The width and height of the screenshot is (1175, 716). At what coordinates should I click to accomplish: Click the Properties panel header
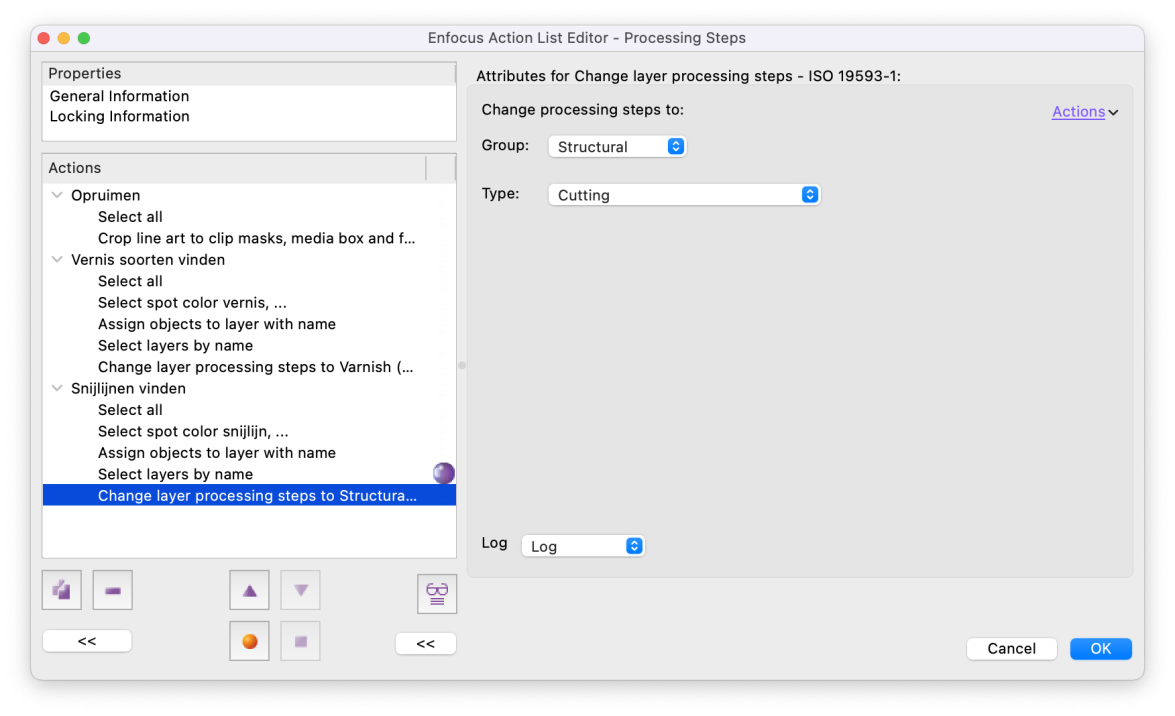tap(249, 73)
